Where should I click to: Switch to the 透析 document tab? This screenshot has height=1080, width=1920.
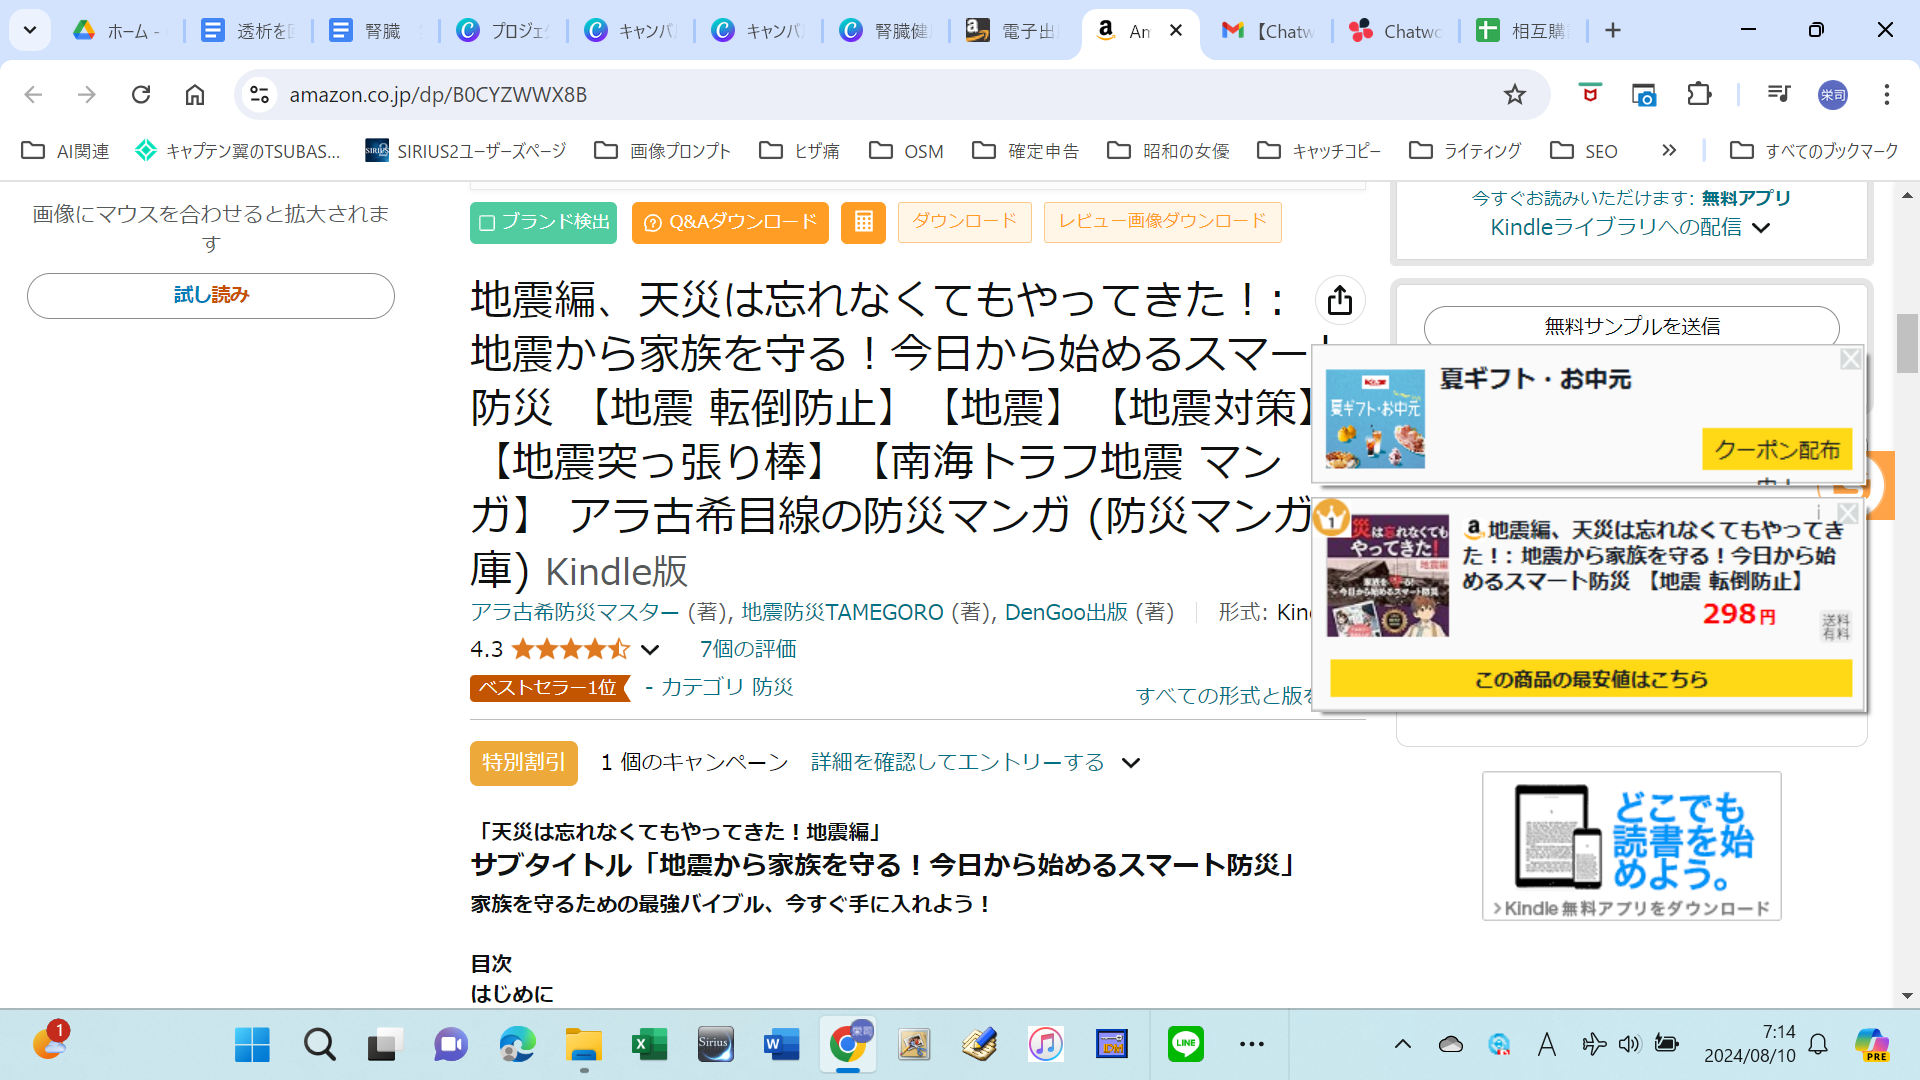[248, 31]
